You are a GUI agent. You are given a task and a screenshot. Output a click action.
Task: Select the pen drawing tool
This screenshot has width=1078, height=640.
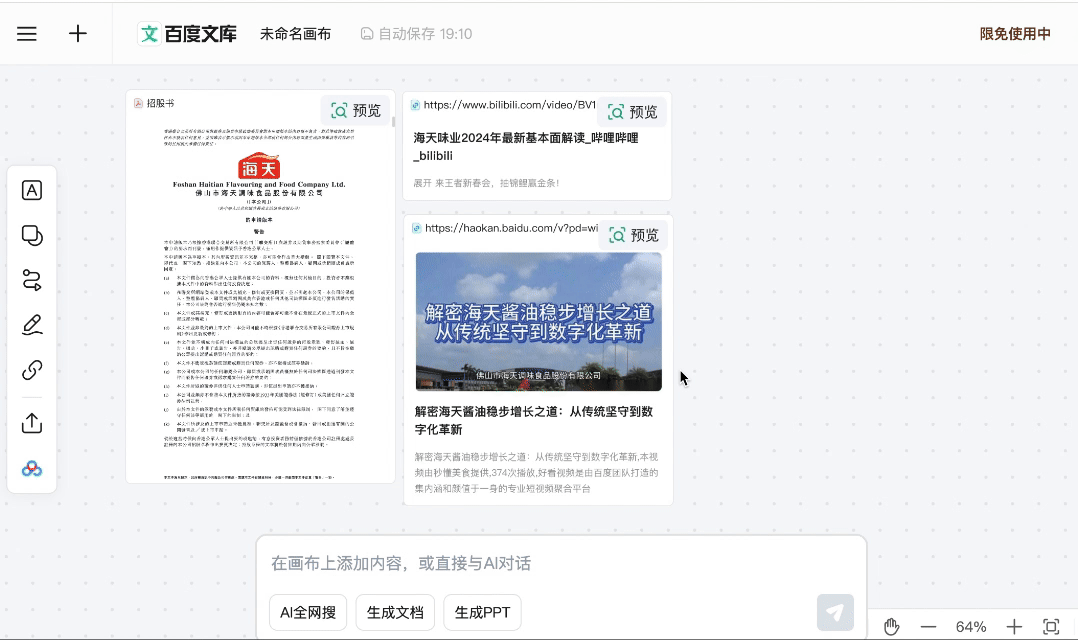pos(32,325)
